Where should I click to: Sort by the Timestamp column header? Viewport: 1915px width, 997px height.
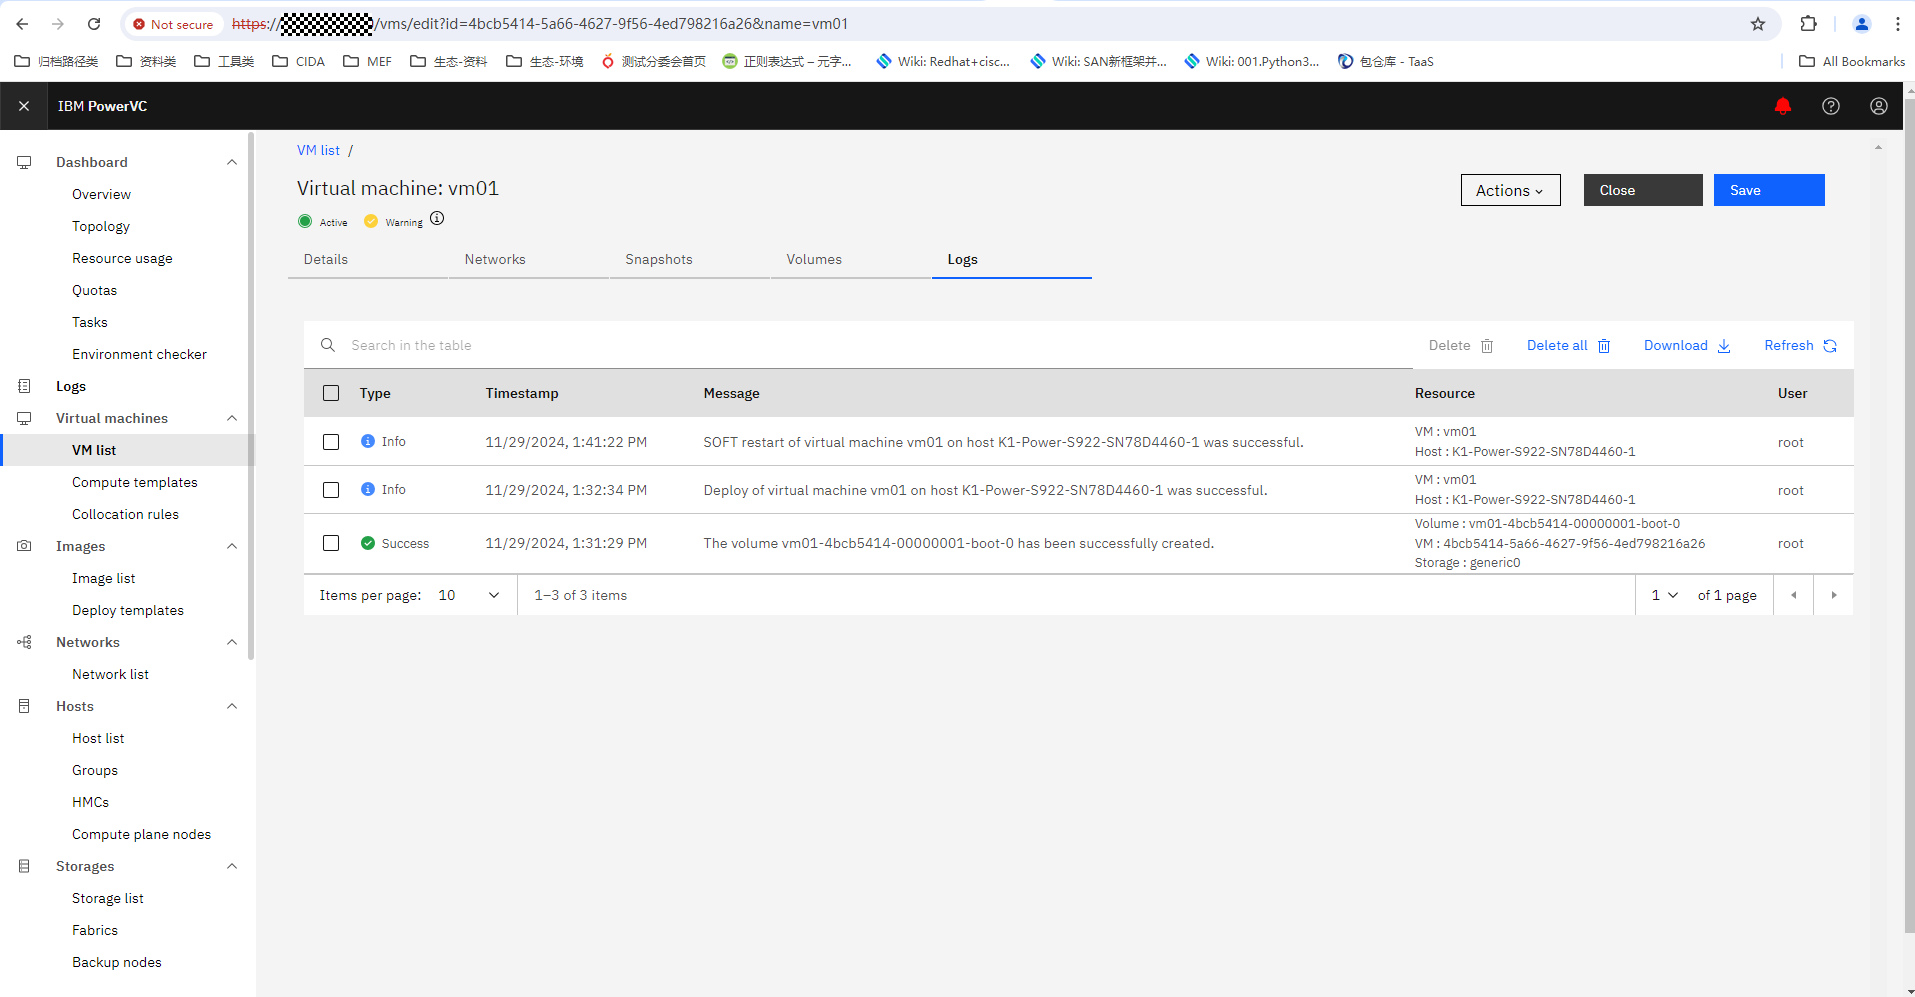pos(522,393)
